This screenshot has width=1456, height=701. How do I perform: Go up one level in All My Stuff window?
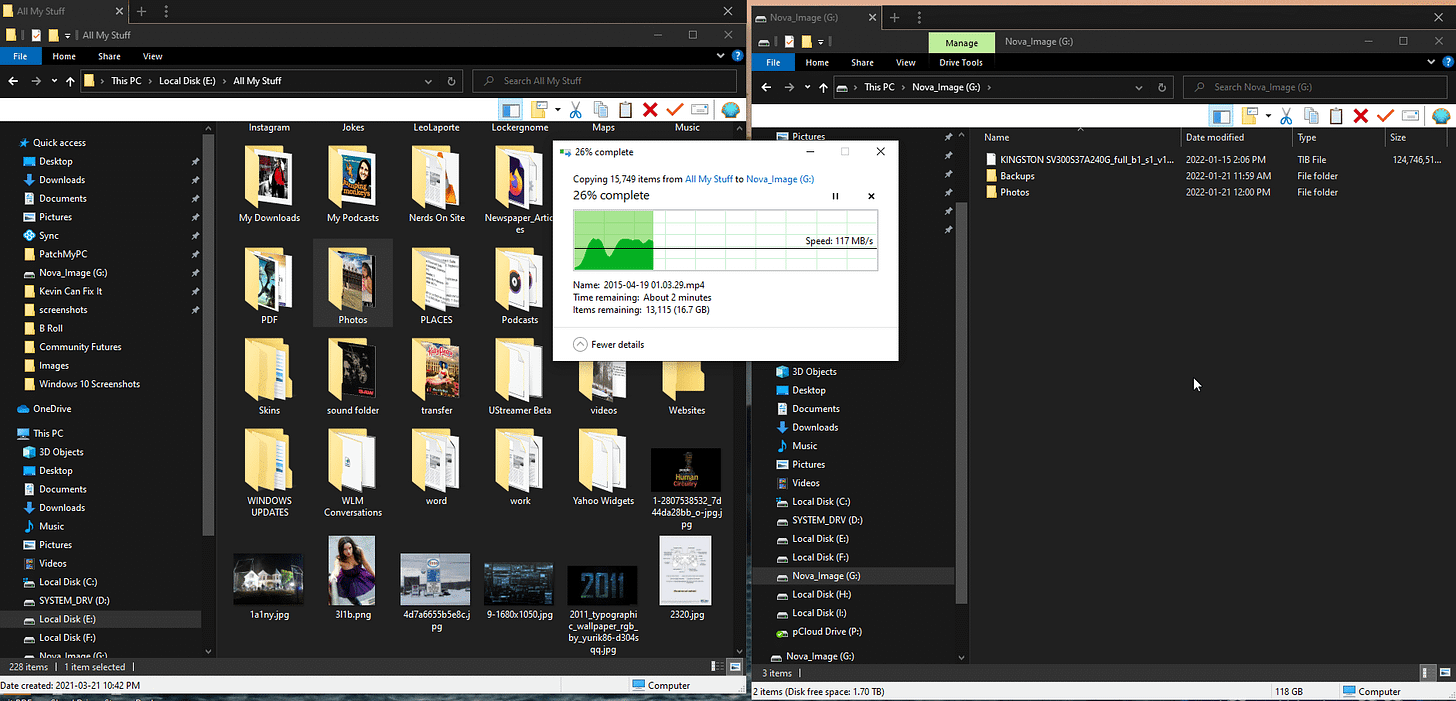69,81
